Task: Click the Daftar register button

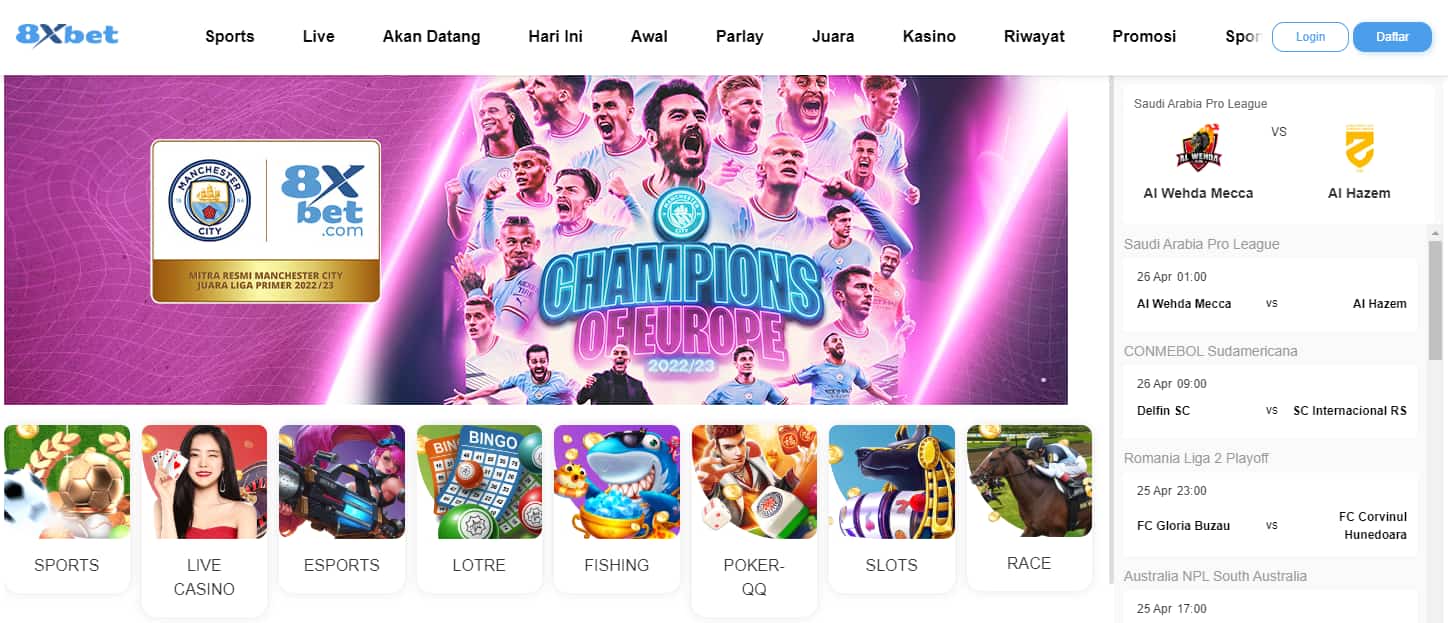Action: (x=1392, y=37)
